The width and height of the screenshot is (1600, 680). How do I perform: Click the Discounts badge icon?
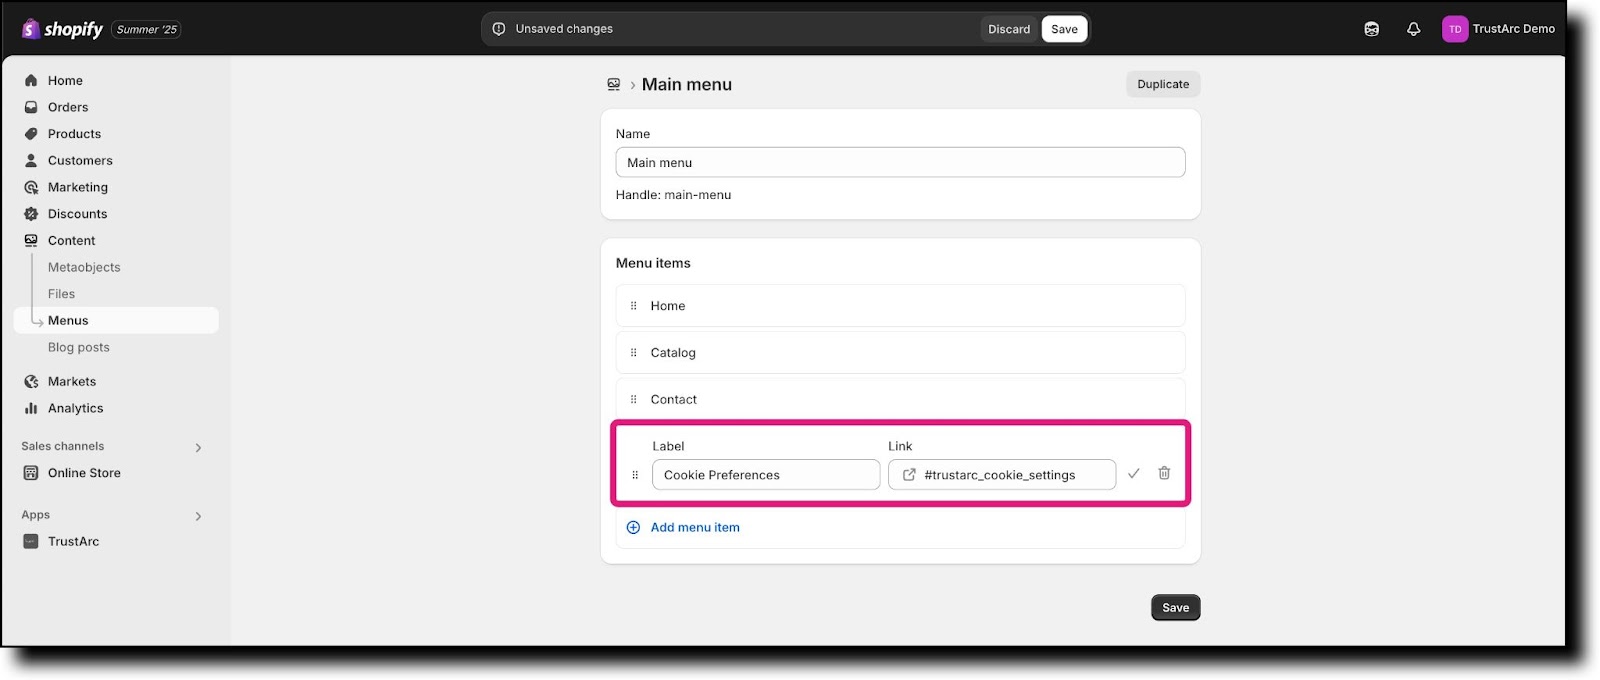point(31,214)
